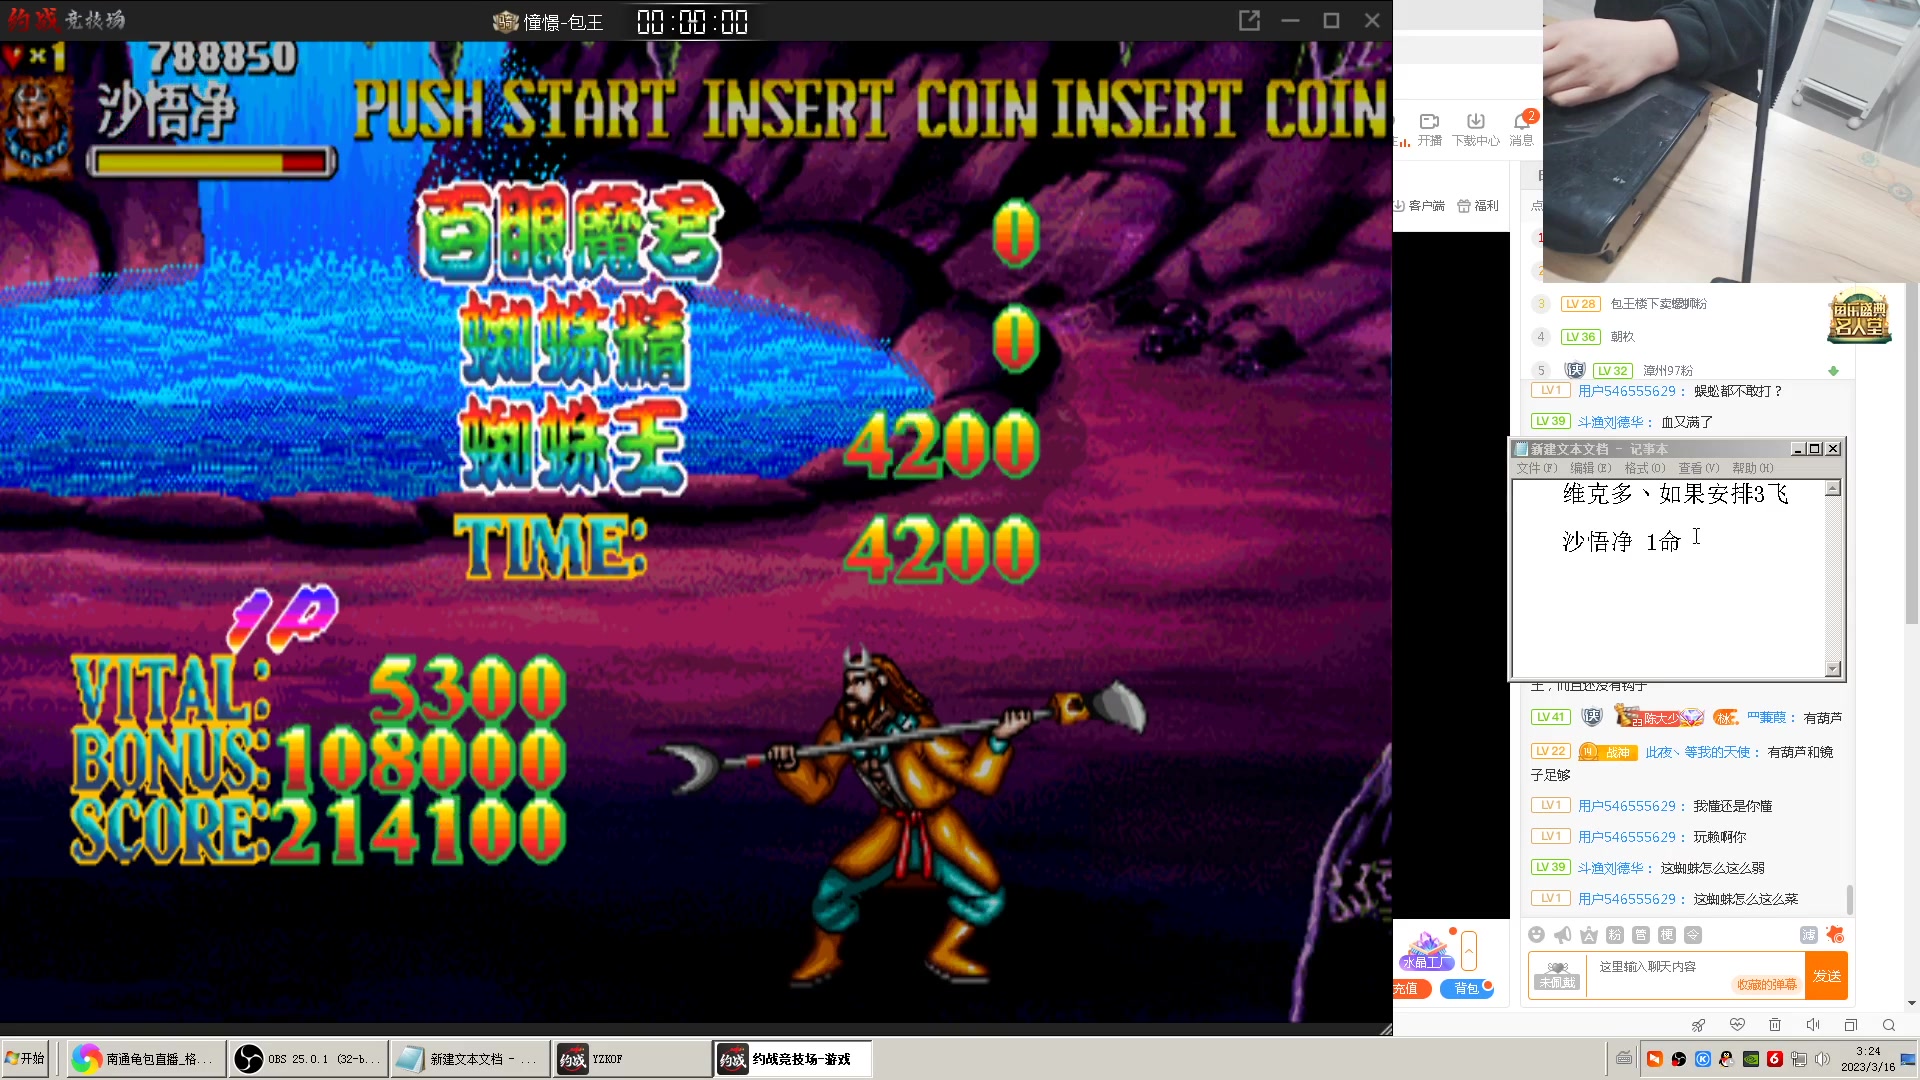
Task: Switch to 约战竞技场-游戏 taskbar item
Action: (793, 1059)
